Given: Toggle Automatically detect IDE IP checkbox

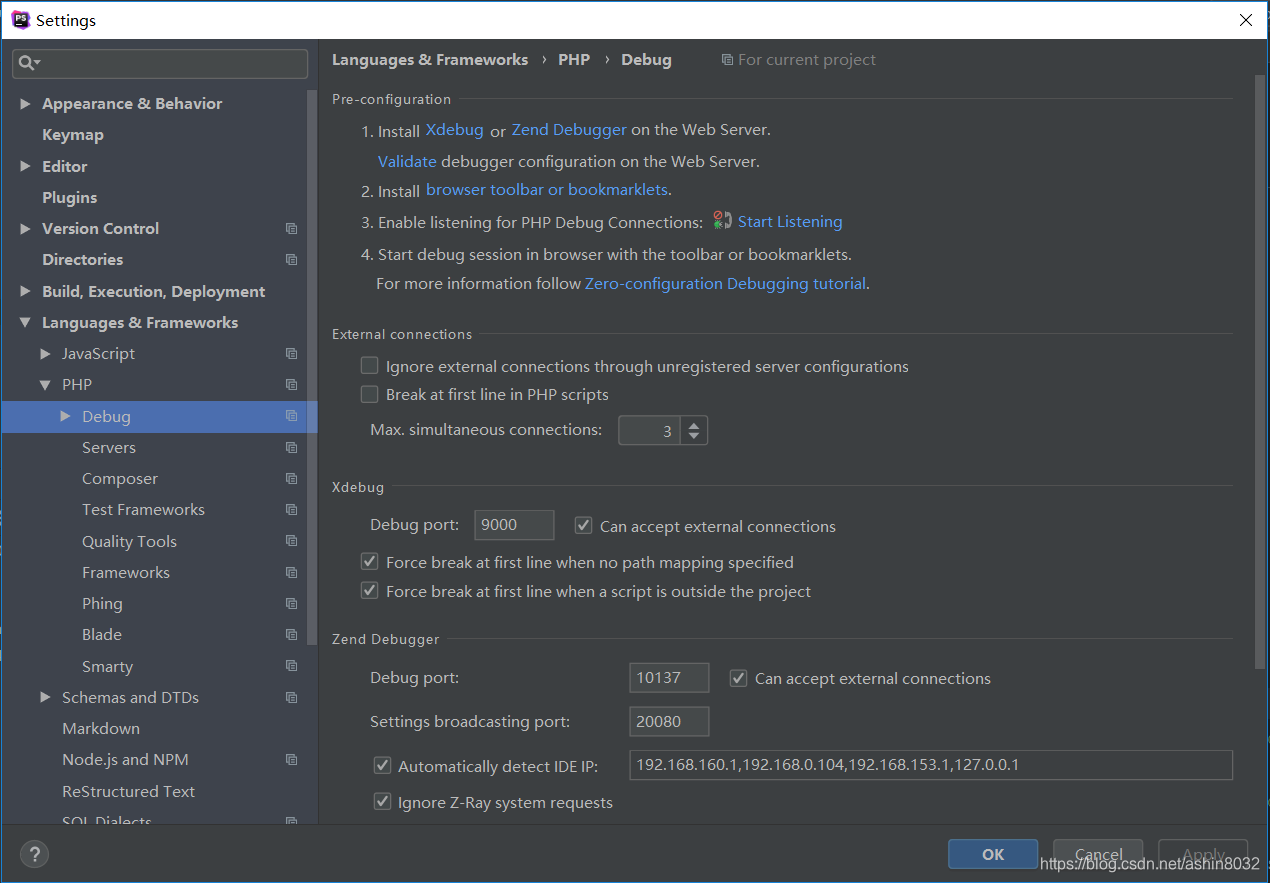Looking at the screenshot, I should click(382, 766).
